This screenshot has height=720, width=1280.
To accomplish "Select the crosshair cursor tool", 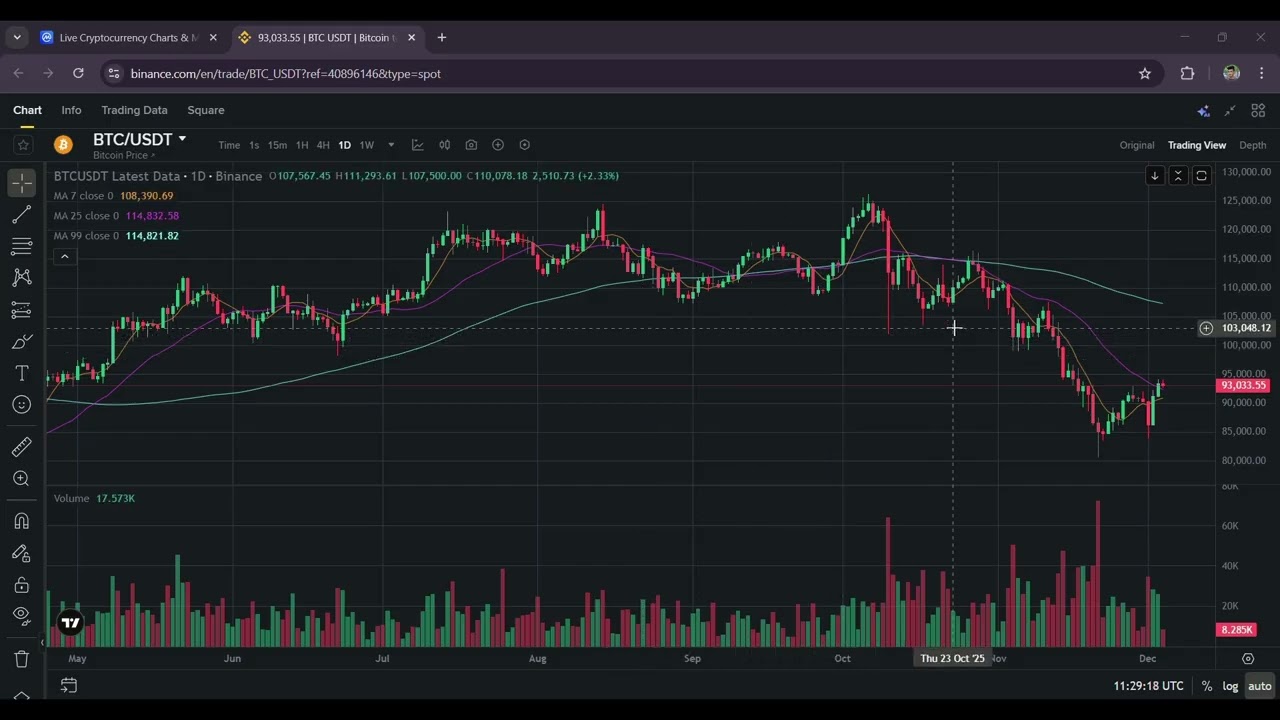I will [21, 183].
